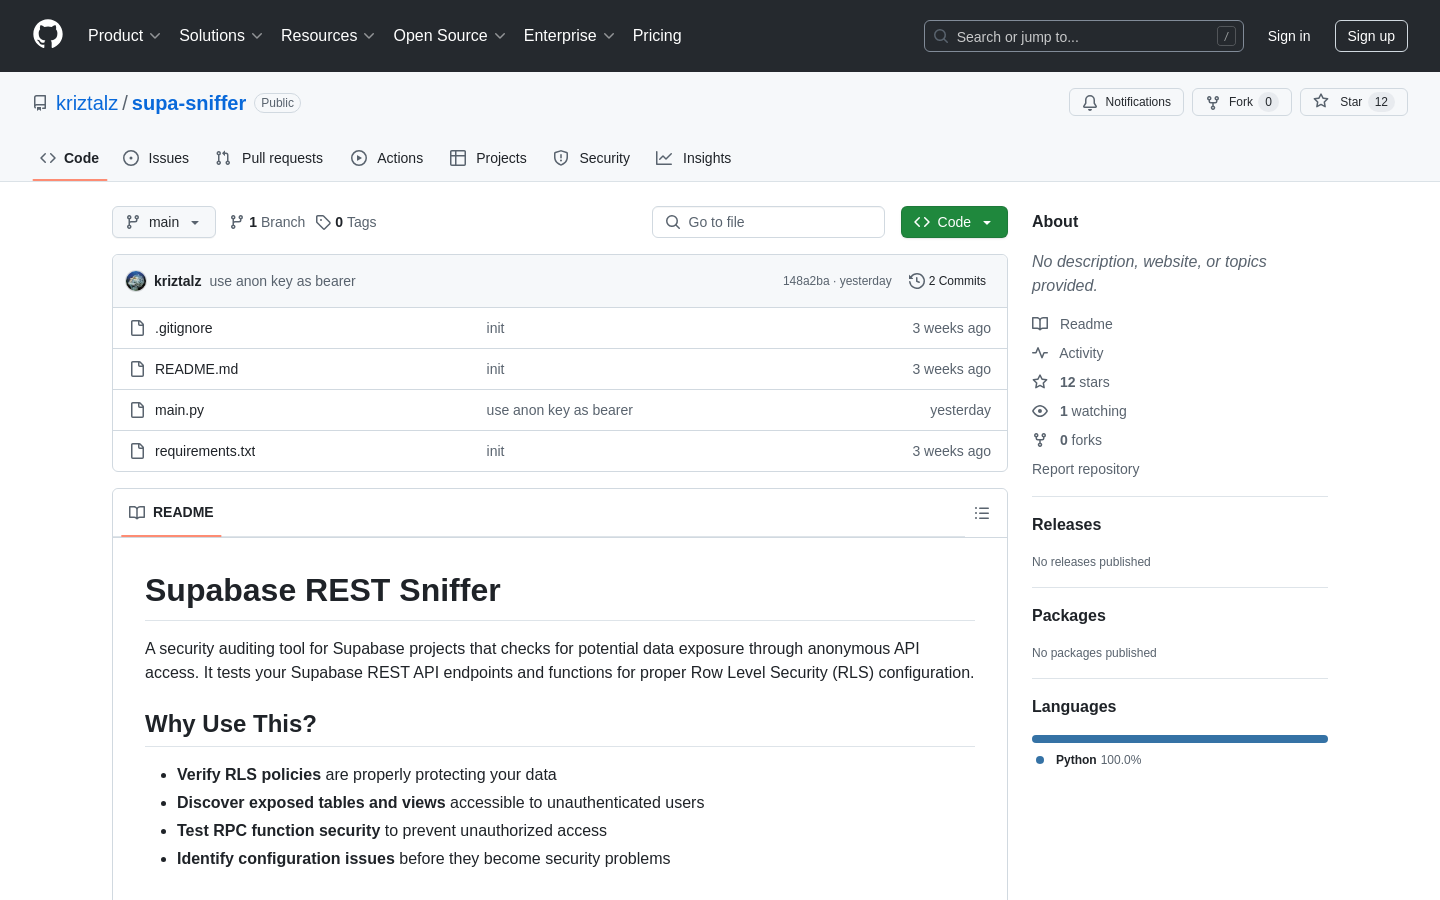Click the Activity pulse icon
The width and height of the screenshot is (1440, 900).
pos(1040,353)
